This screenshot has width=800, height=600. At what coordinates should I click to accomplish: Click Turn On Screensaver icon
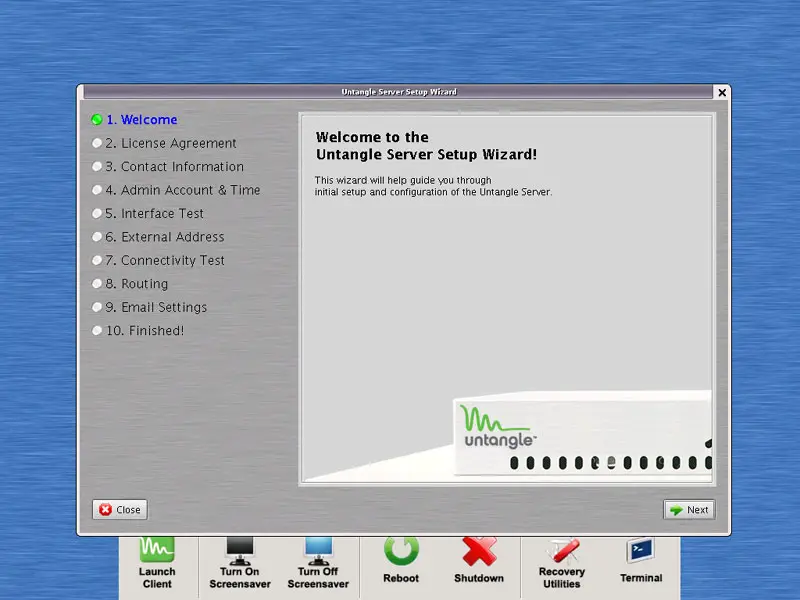240,563
